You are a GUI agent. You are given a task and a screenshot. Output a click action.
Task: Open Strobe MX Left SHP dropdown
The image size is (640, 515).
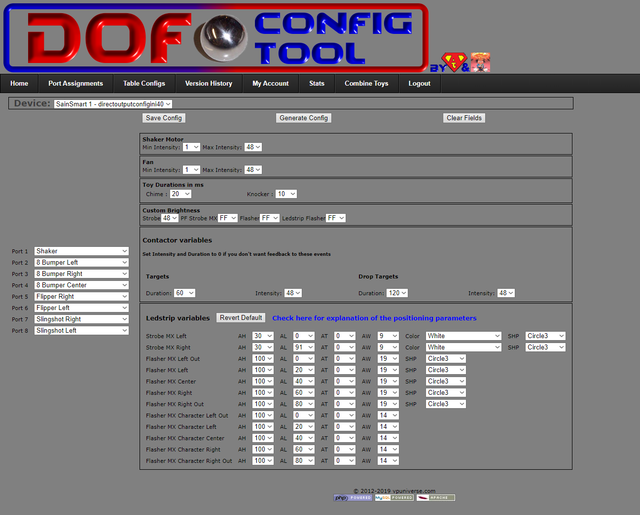[x=545, y=336]
